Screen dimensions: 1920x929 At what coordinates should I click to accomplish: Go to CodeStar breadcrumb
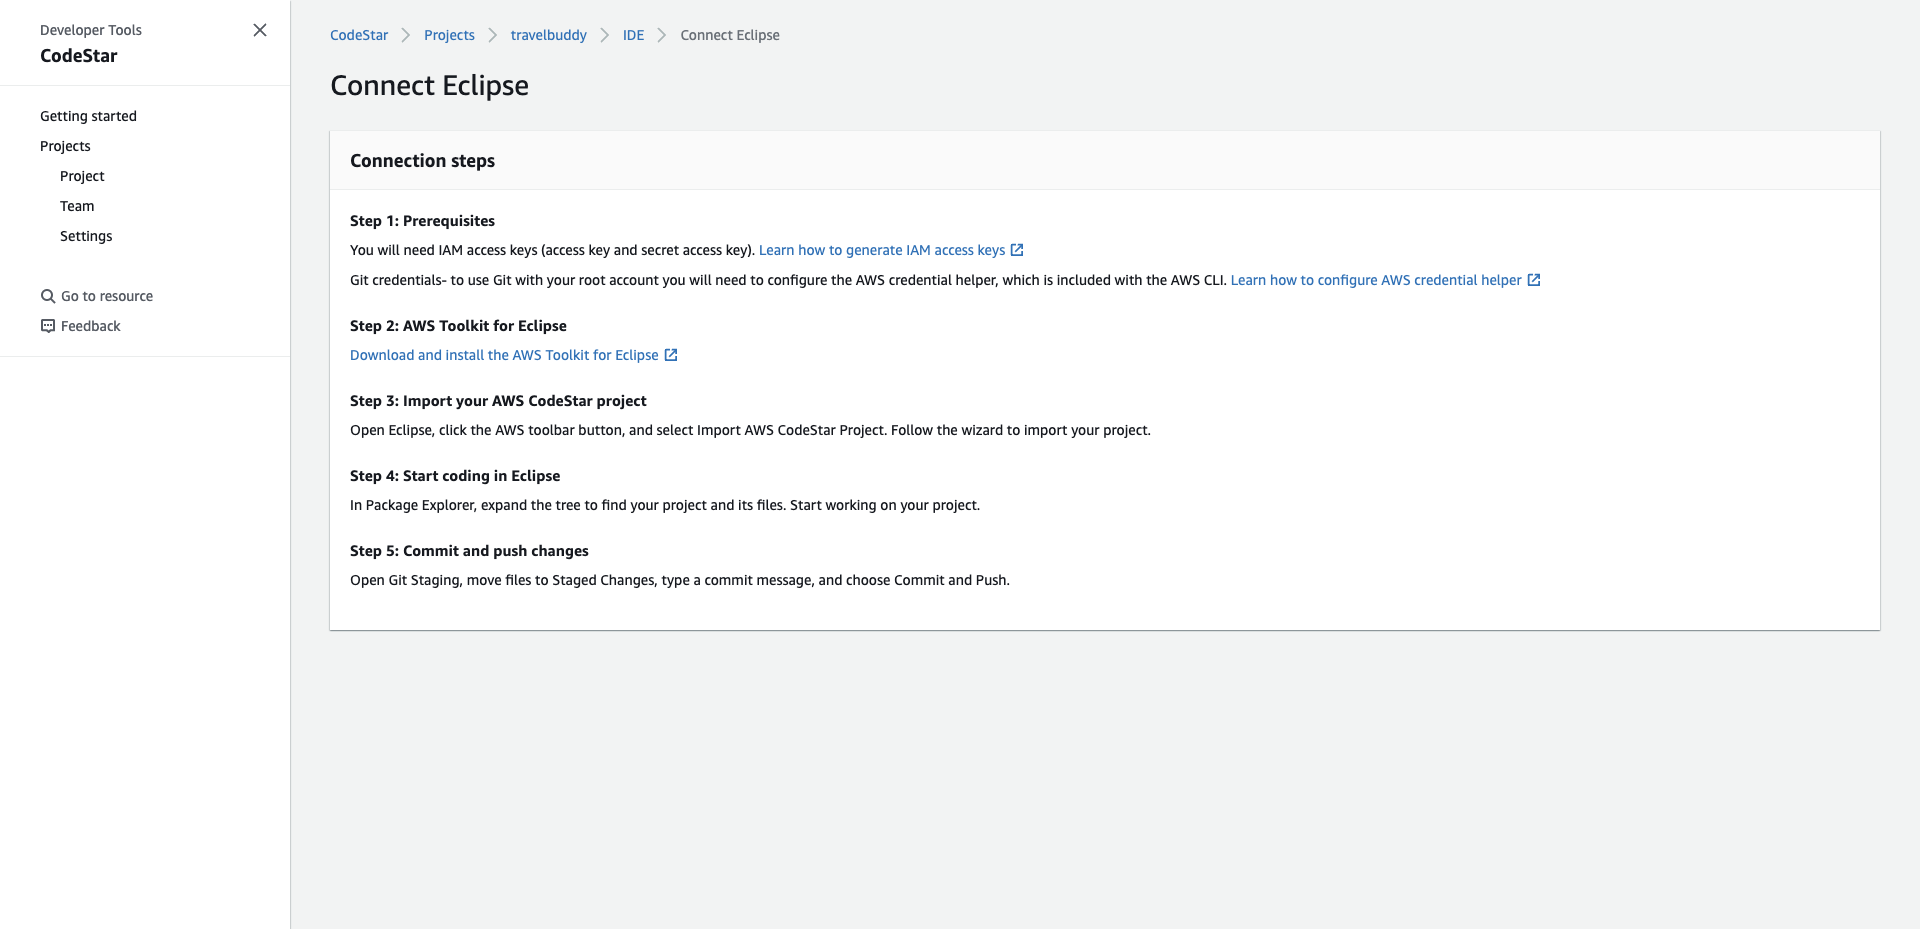[359, 35]
